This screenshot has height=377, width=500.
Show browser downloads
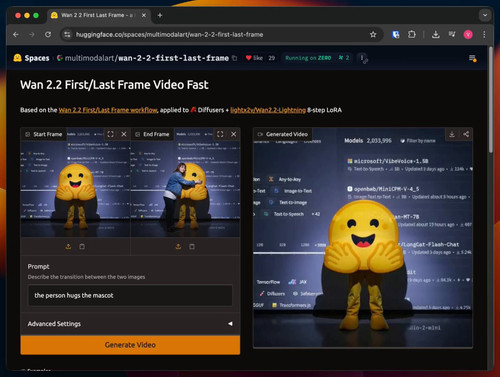(x=435, y=34)
